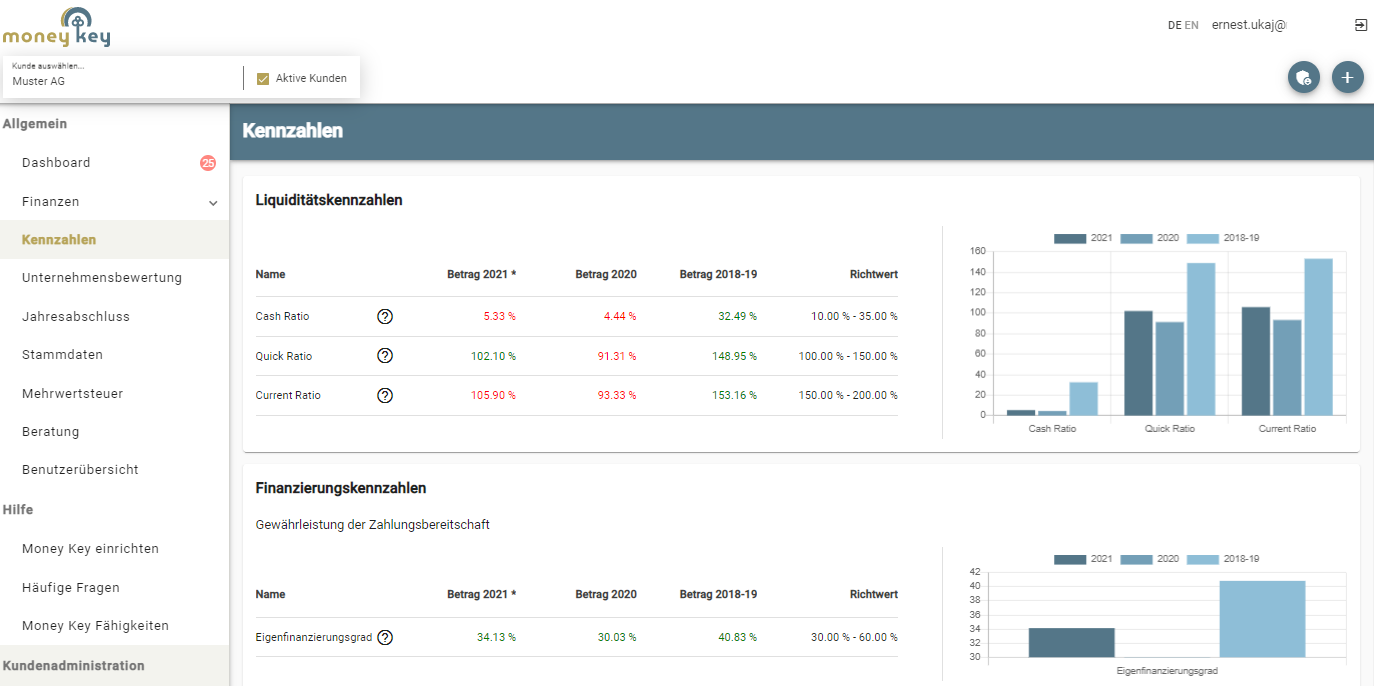Go to Jahresabschluss in the sidebar

[76, 317]
